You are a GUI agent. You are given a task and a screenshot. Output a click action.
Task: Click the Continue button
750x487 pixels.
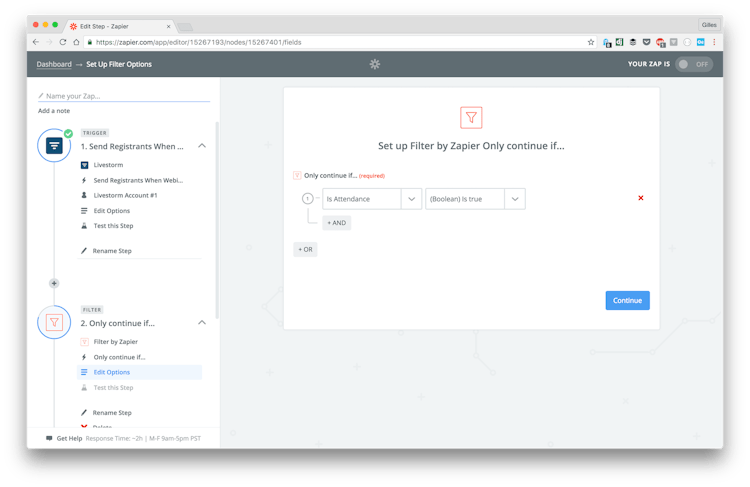(x=627, y=300)
